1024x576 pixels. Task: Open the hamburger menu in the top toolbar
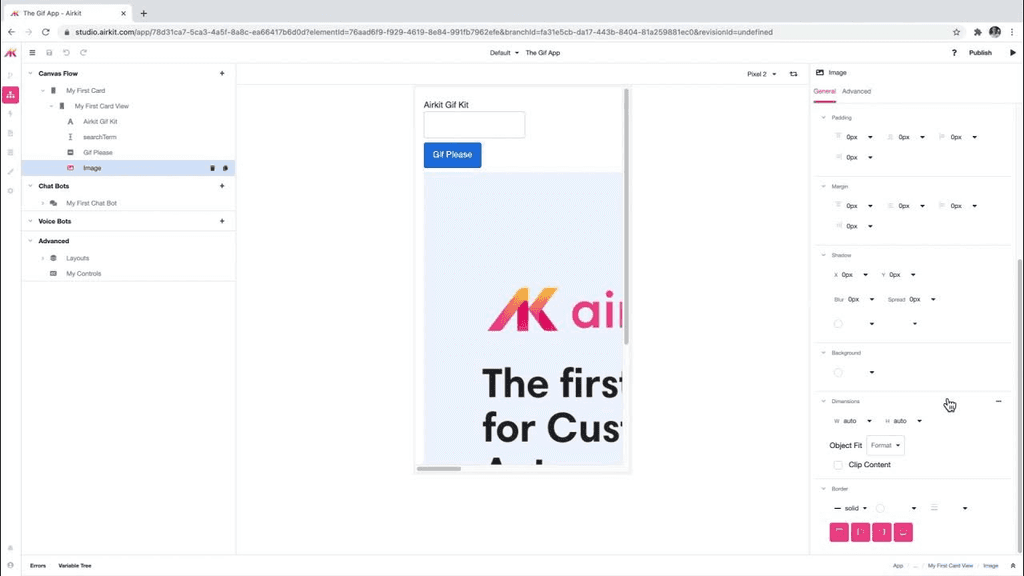32,53
